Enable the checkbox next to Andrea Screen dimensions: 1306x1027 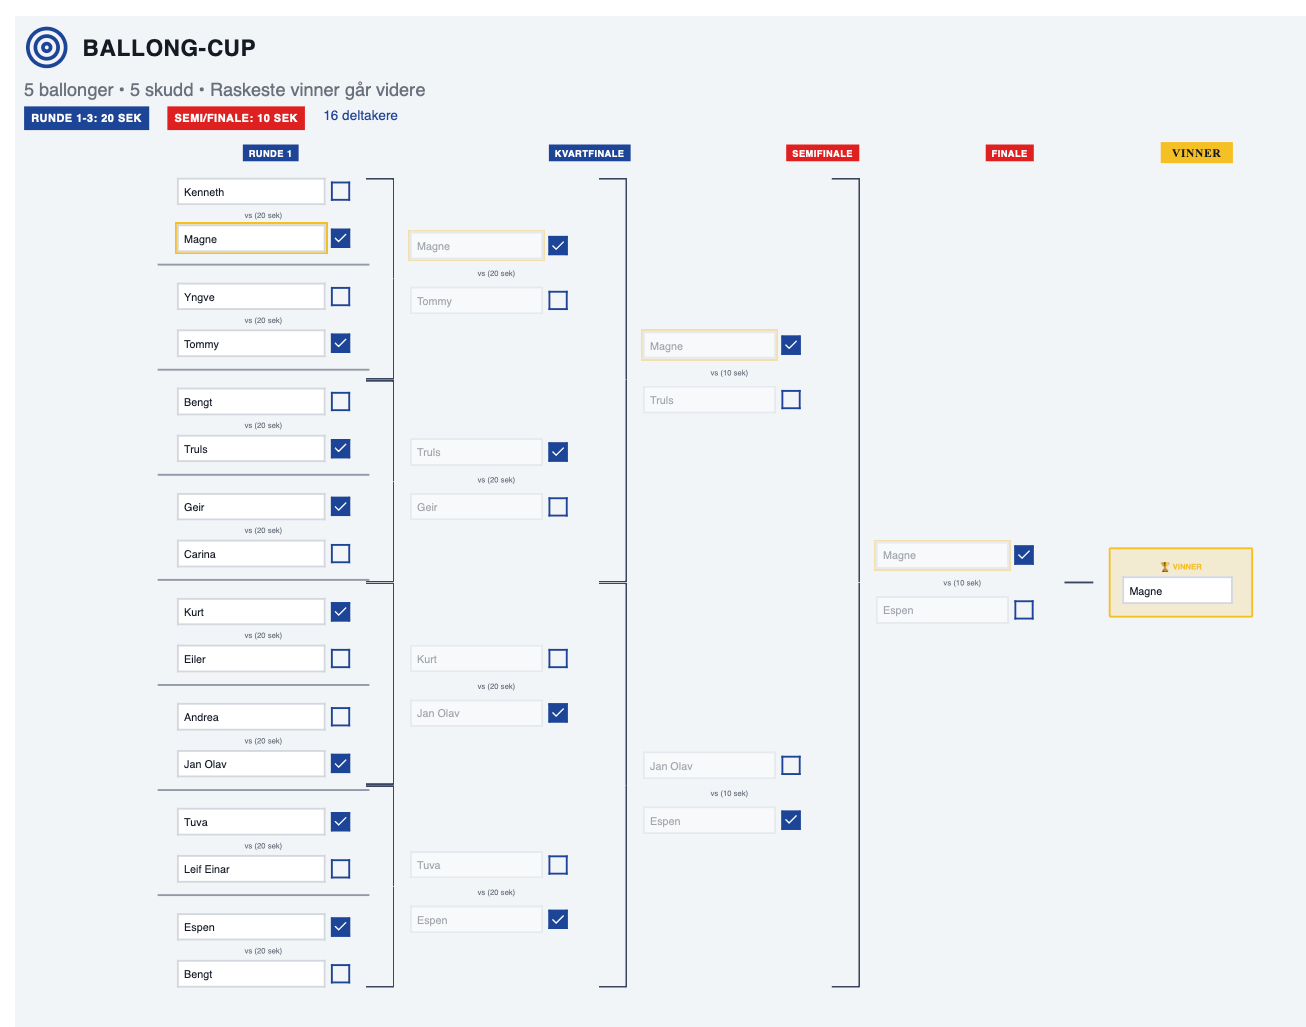point(341,716)
